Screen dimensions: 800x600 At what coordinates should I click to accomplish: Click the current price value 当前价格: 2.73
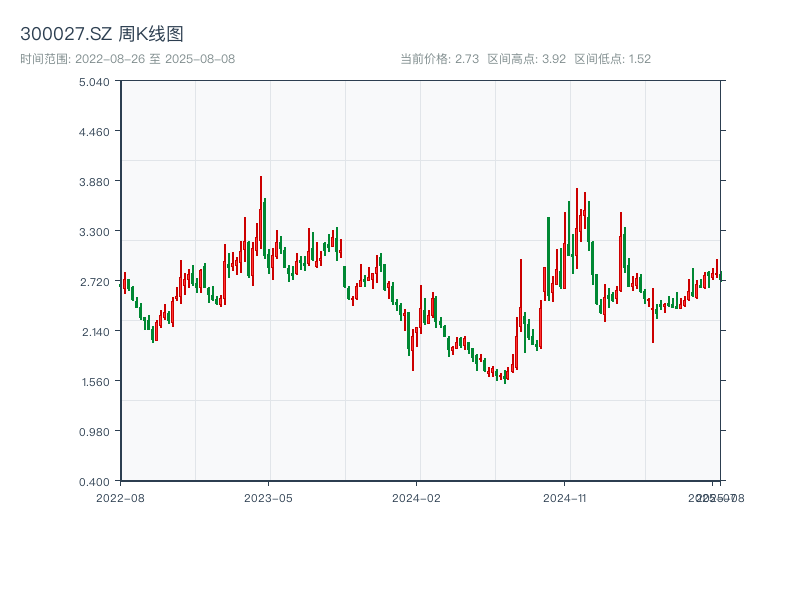click(440, 59)
